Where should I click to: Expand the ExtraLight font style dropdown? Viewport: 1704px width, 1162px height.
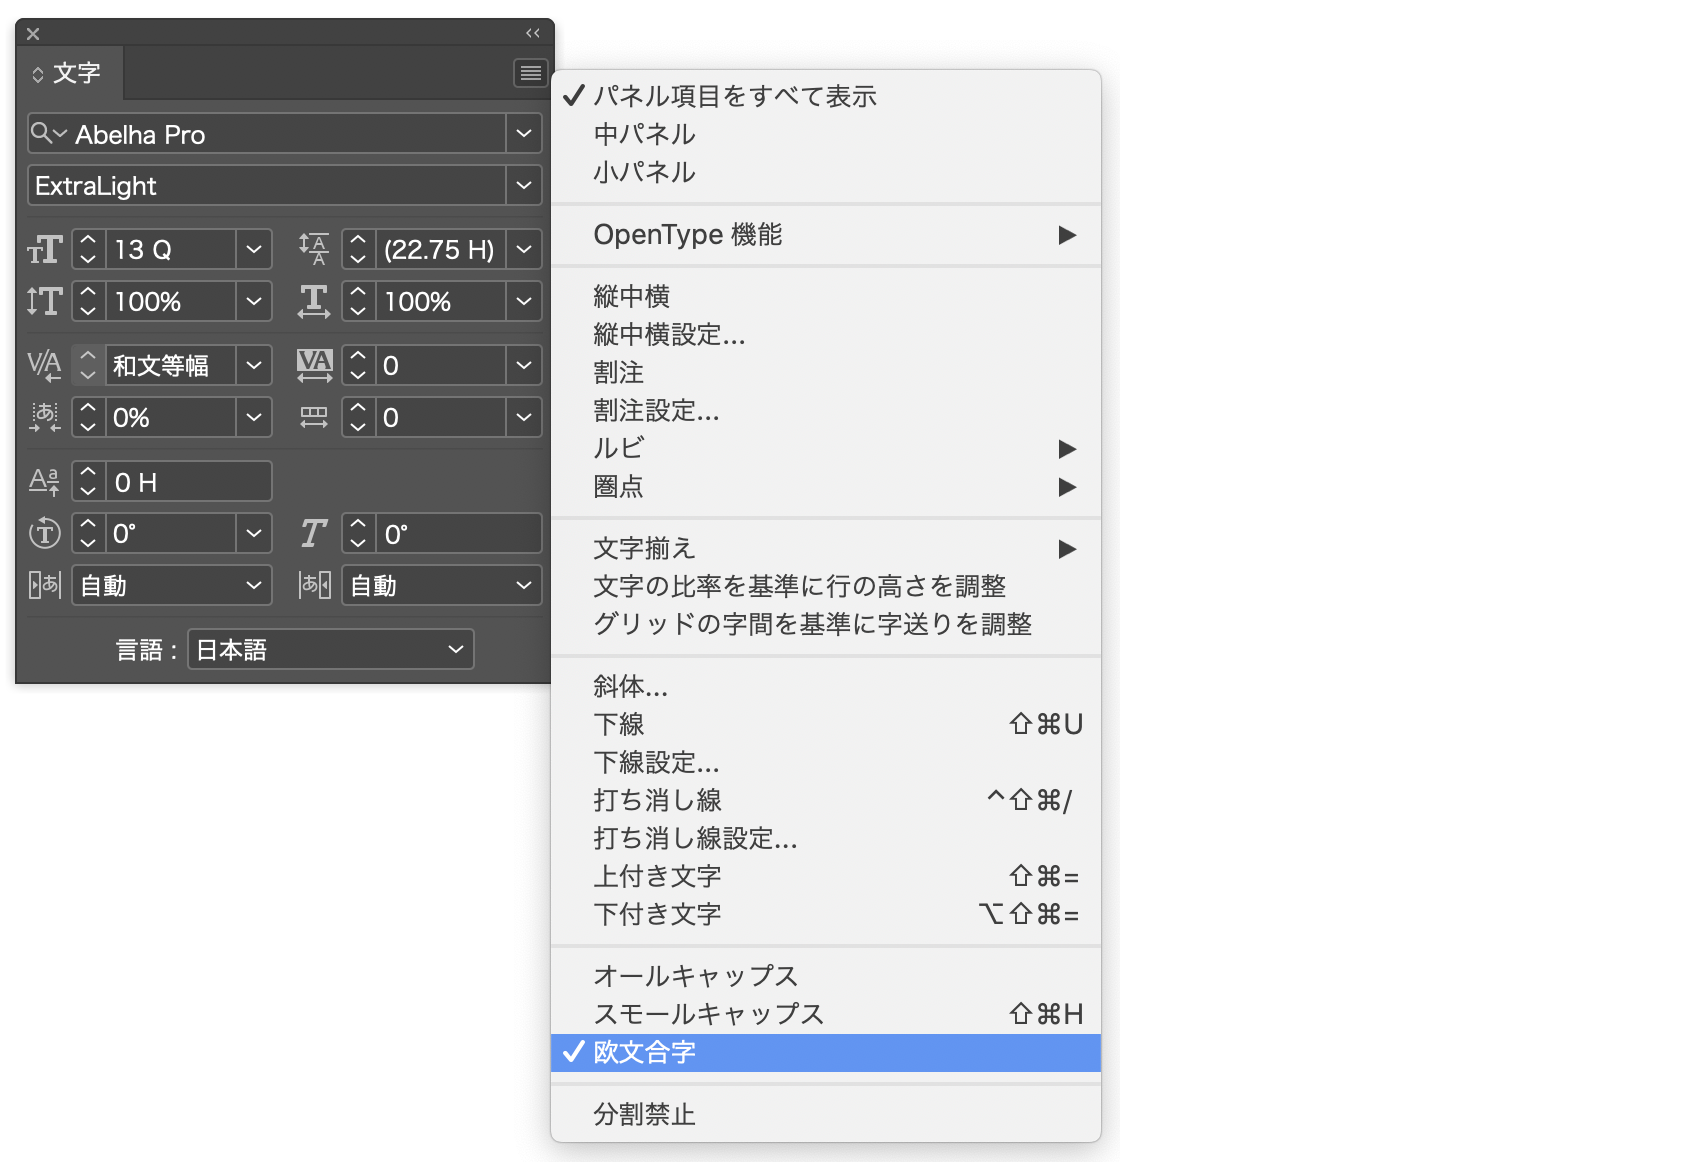pos(524,186)
